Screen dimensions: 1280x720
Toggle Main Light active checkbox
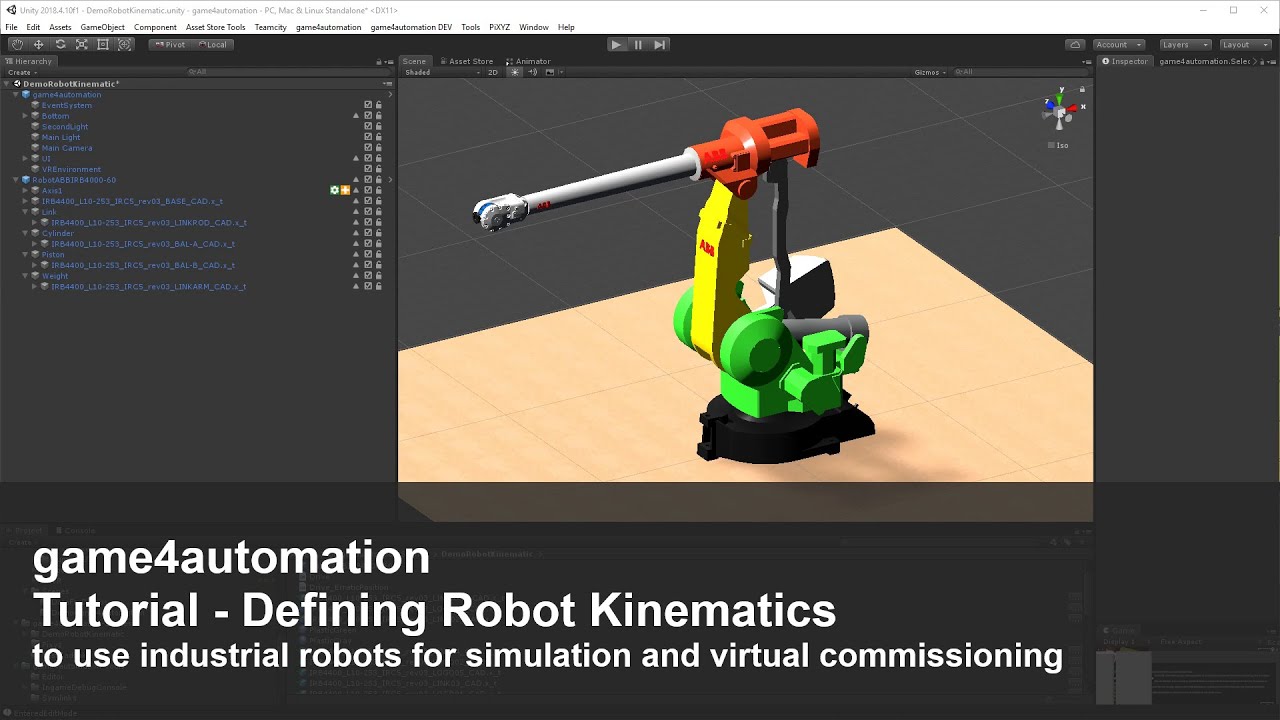click(368, 137)
